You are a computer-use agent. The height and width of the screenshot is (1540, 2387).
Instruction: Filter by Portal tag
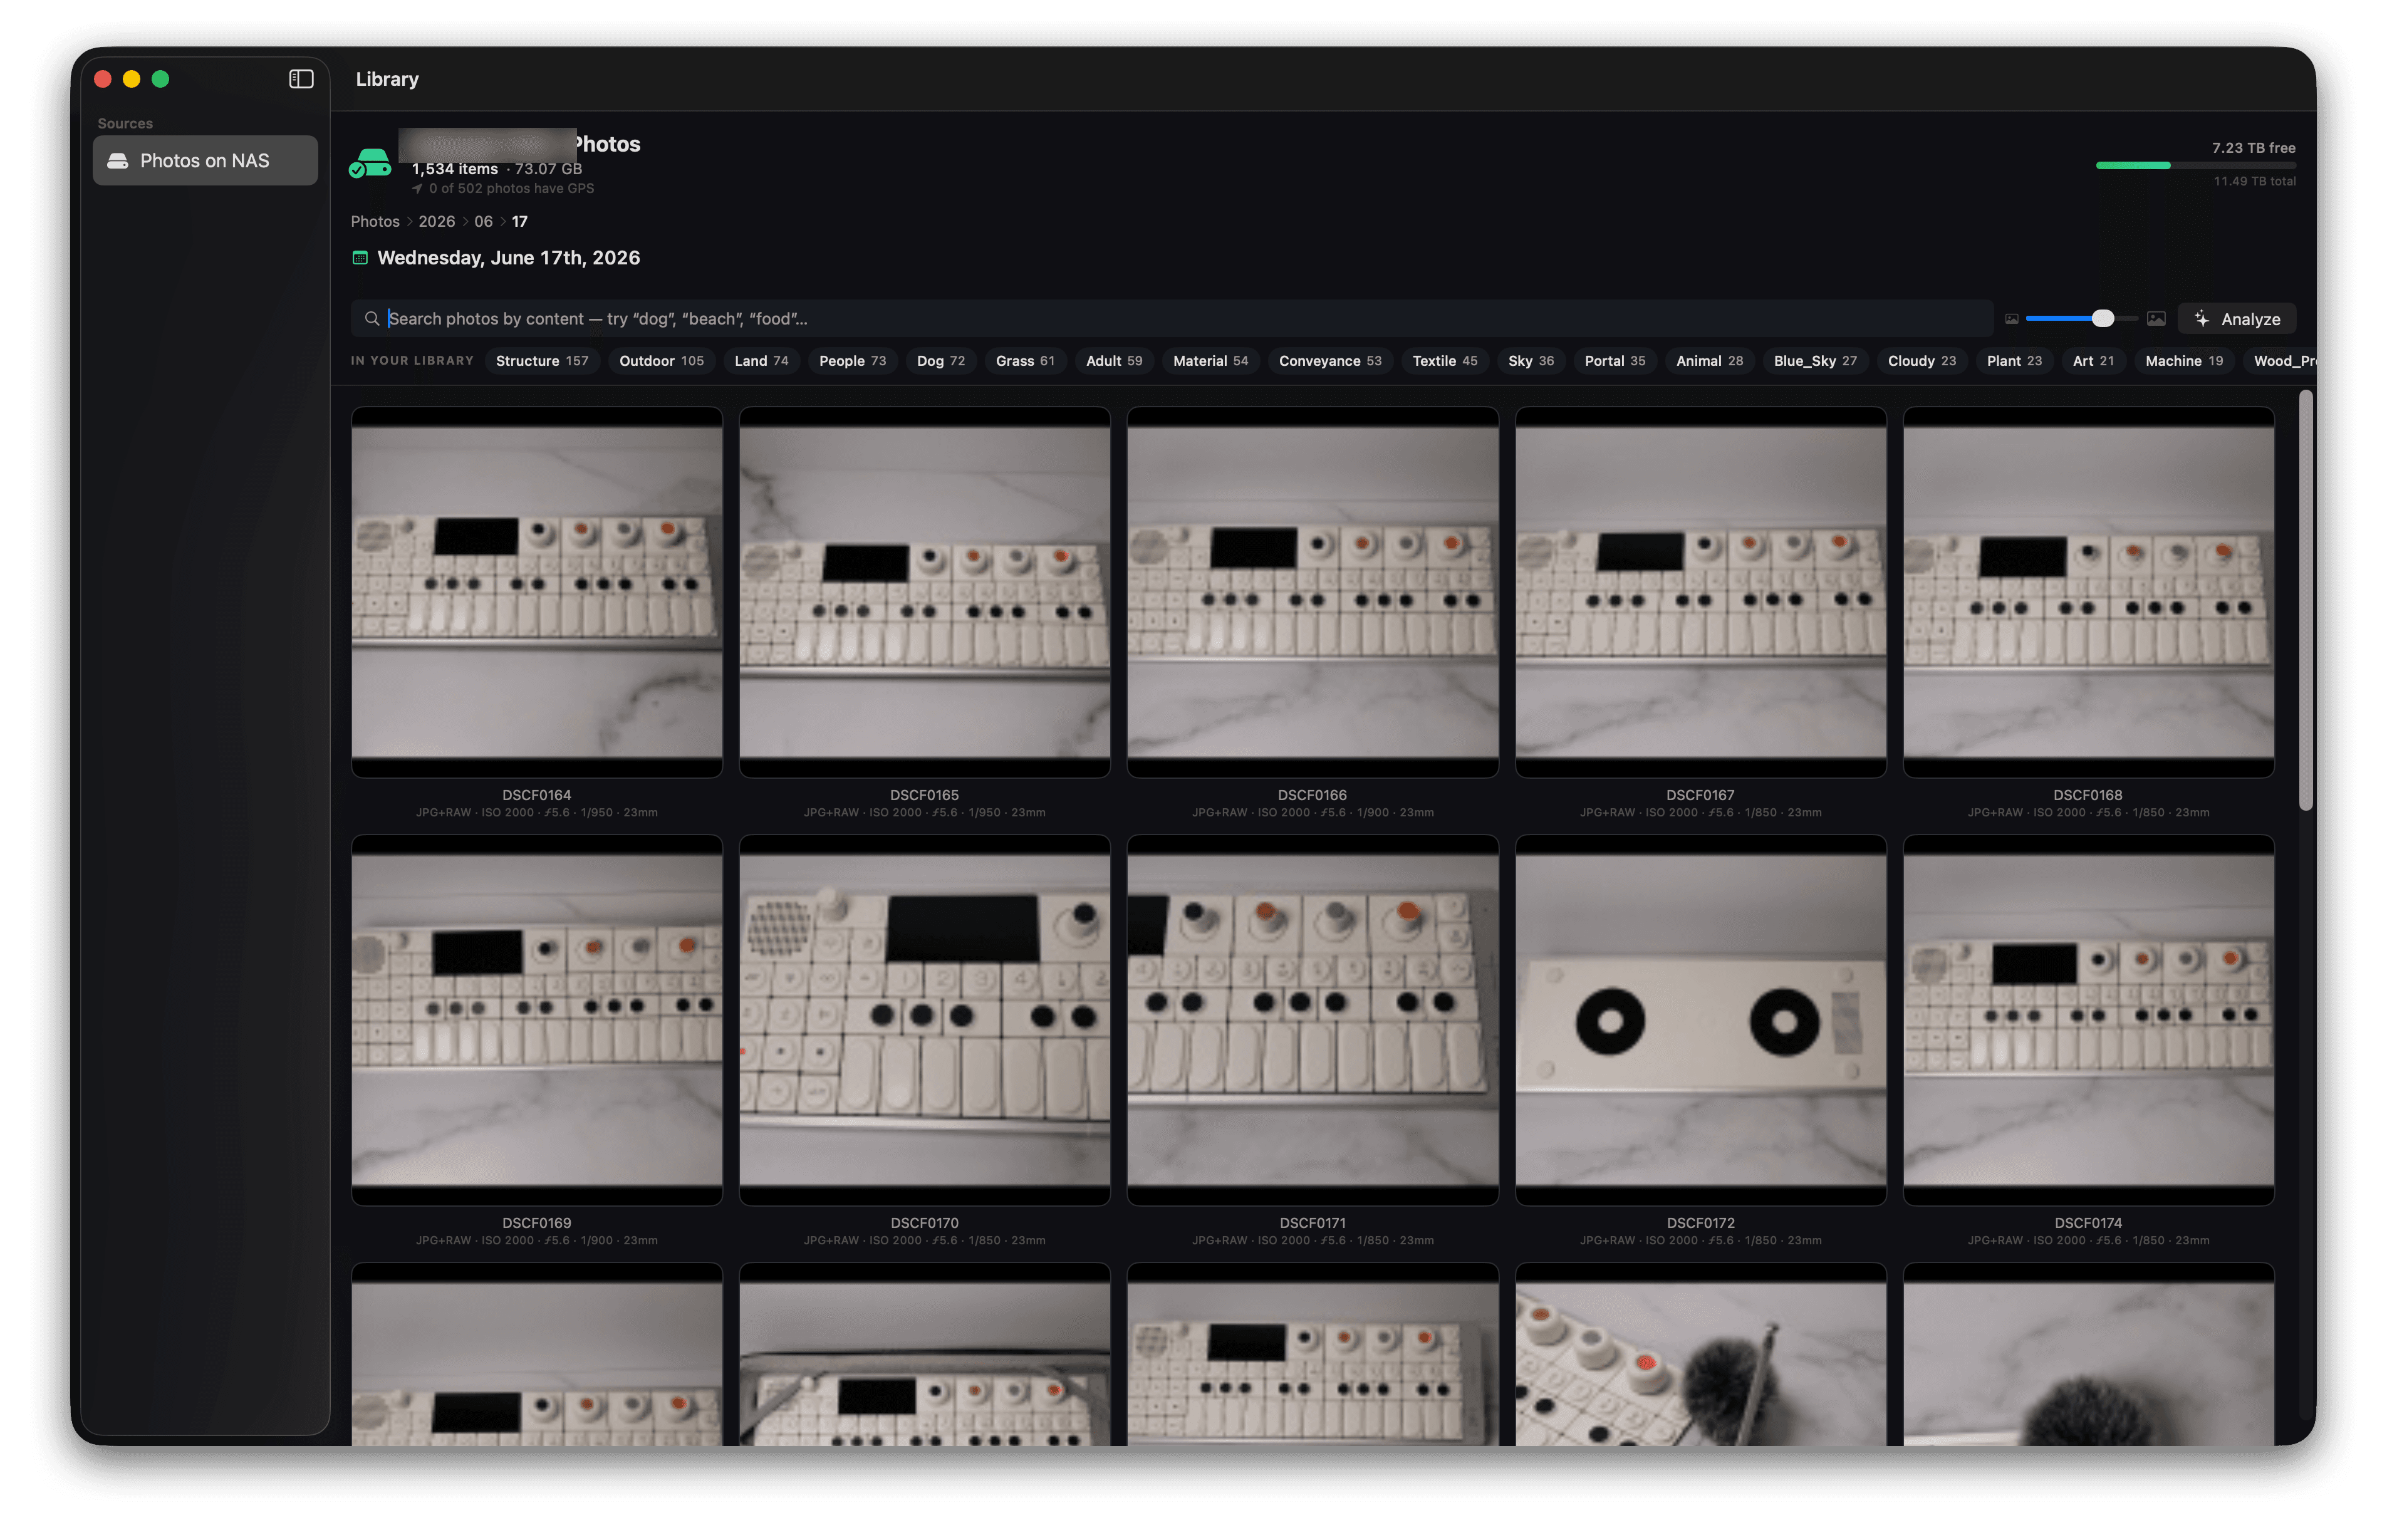[1614, 361]
